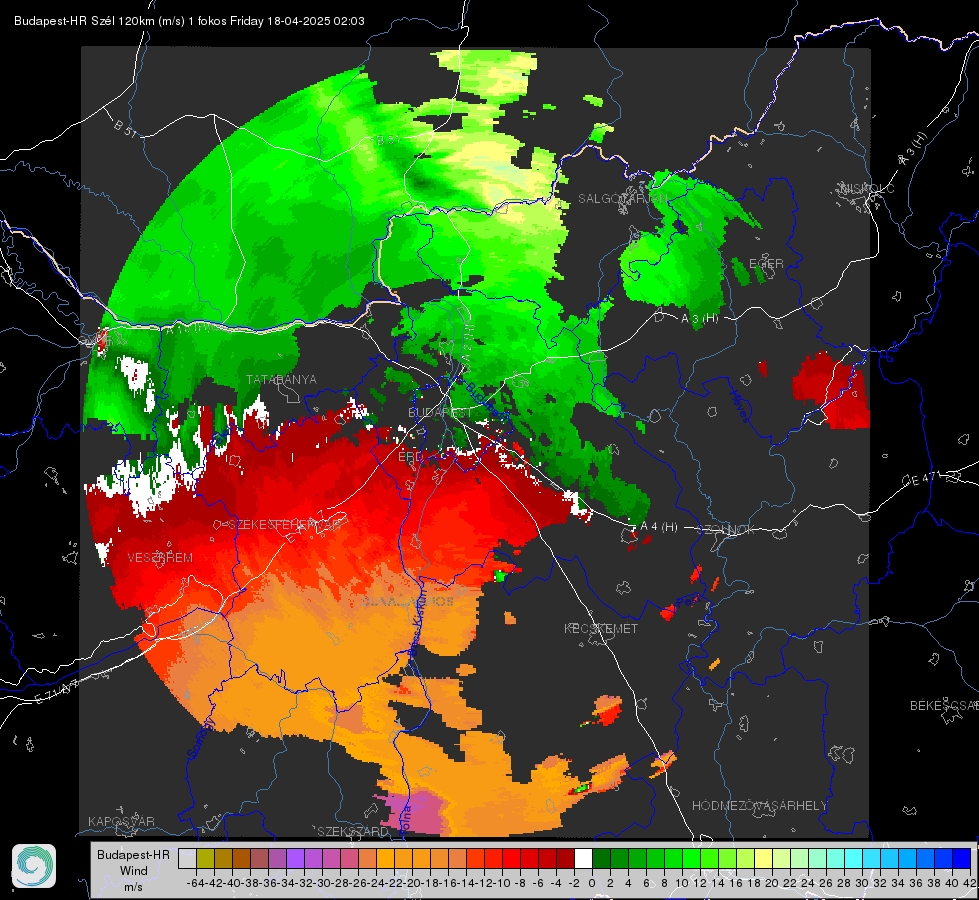Select the light grey first legend swatch
Image resolution: width=979 pixels, height=900 pixels.
(x=187, y=859)
